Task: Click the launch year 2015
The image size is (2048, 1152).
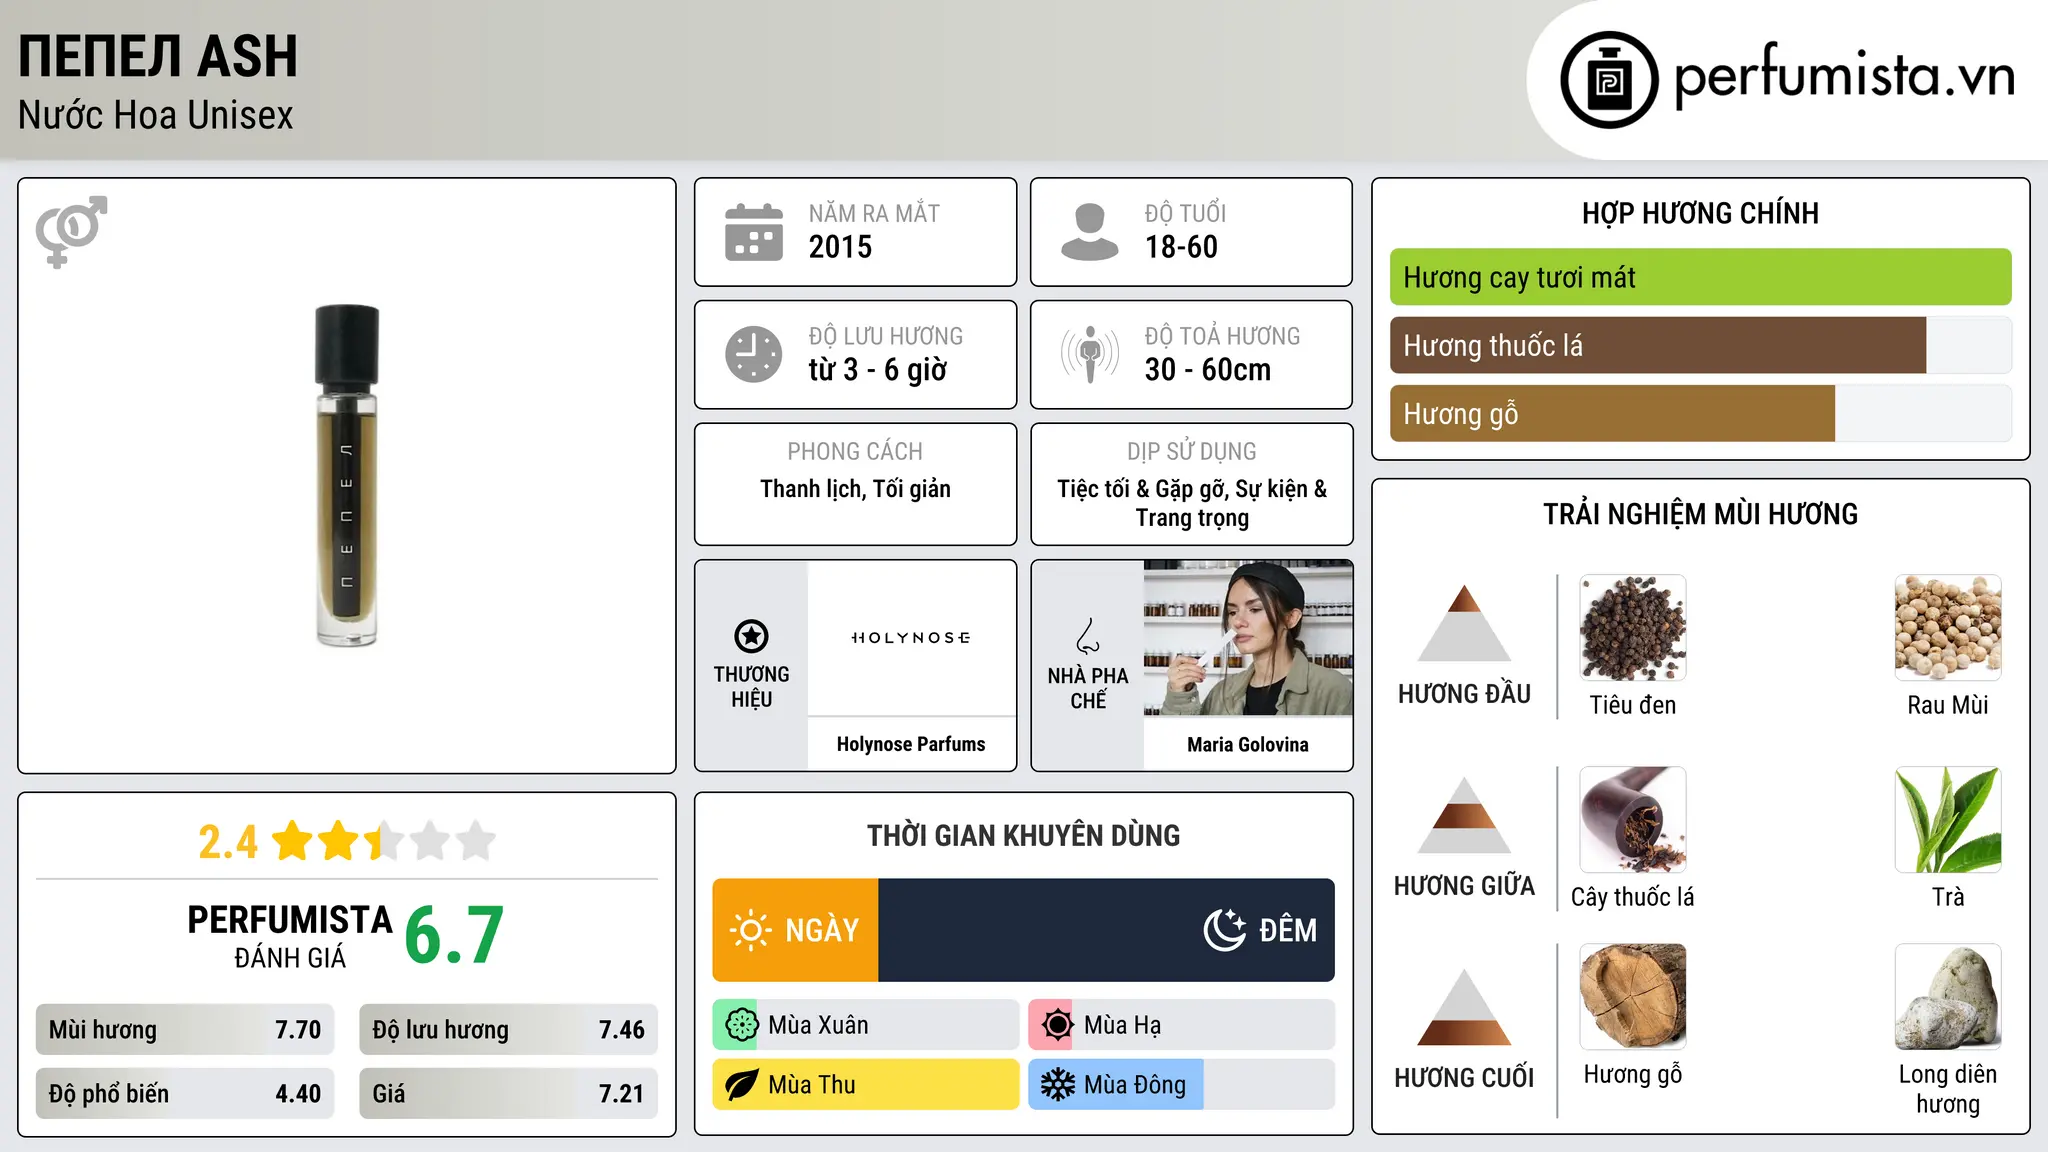Action: pyautogui.click(x=840, y=247)
